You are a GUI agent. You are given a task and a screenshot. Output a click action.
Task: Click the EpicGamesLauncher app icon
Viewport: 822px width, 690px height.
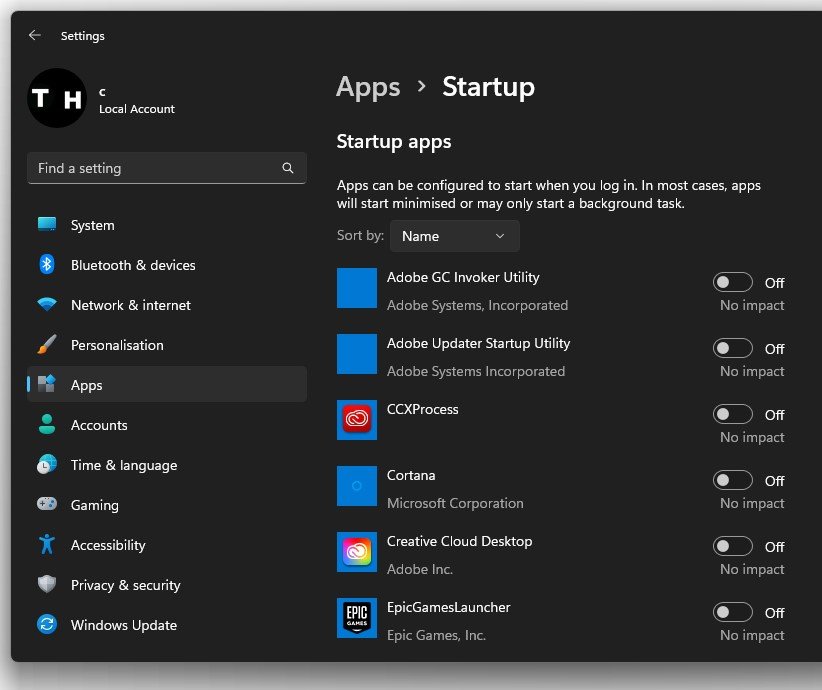point(357,618)
